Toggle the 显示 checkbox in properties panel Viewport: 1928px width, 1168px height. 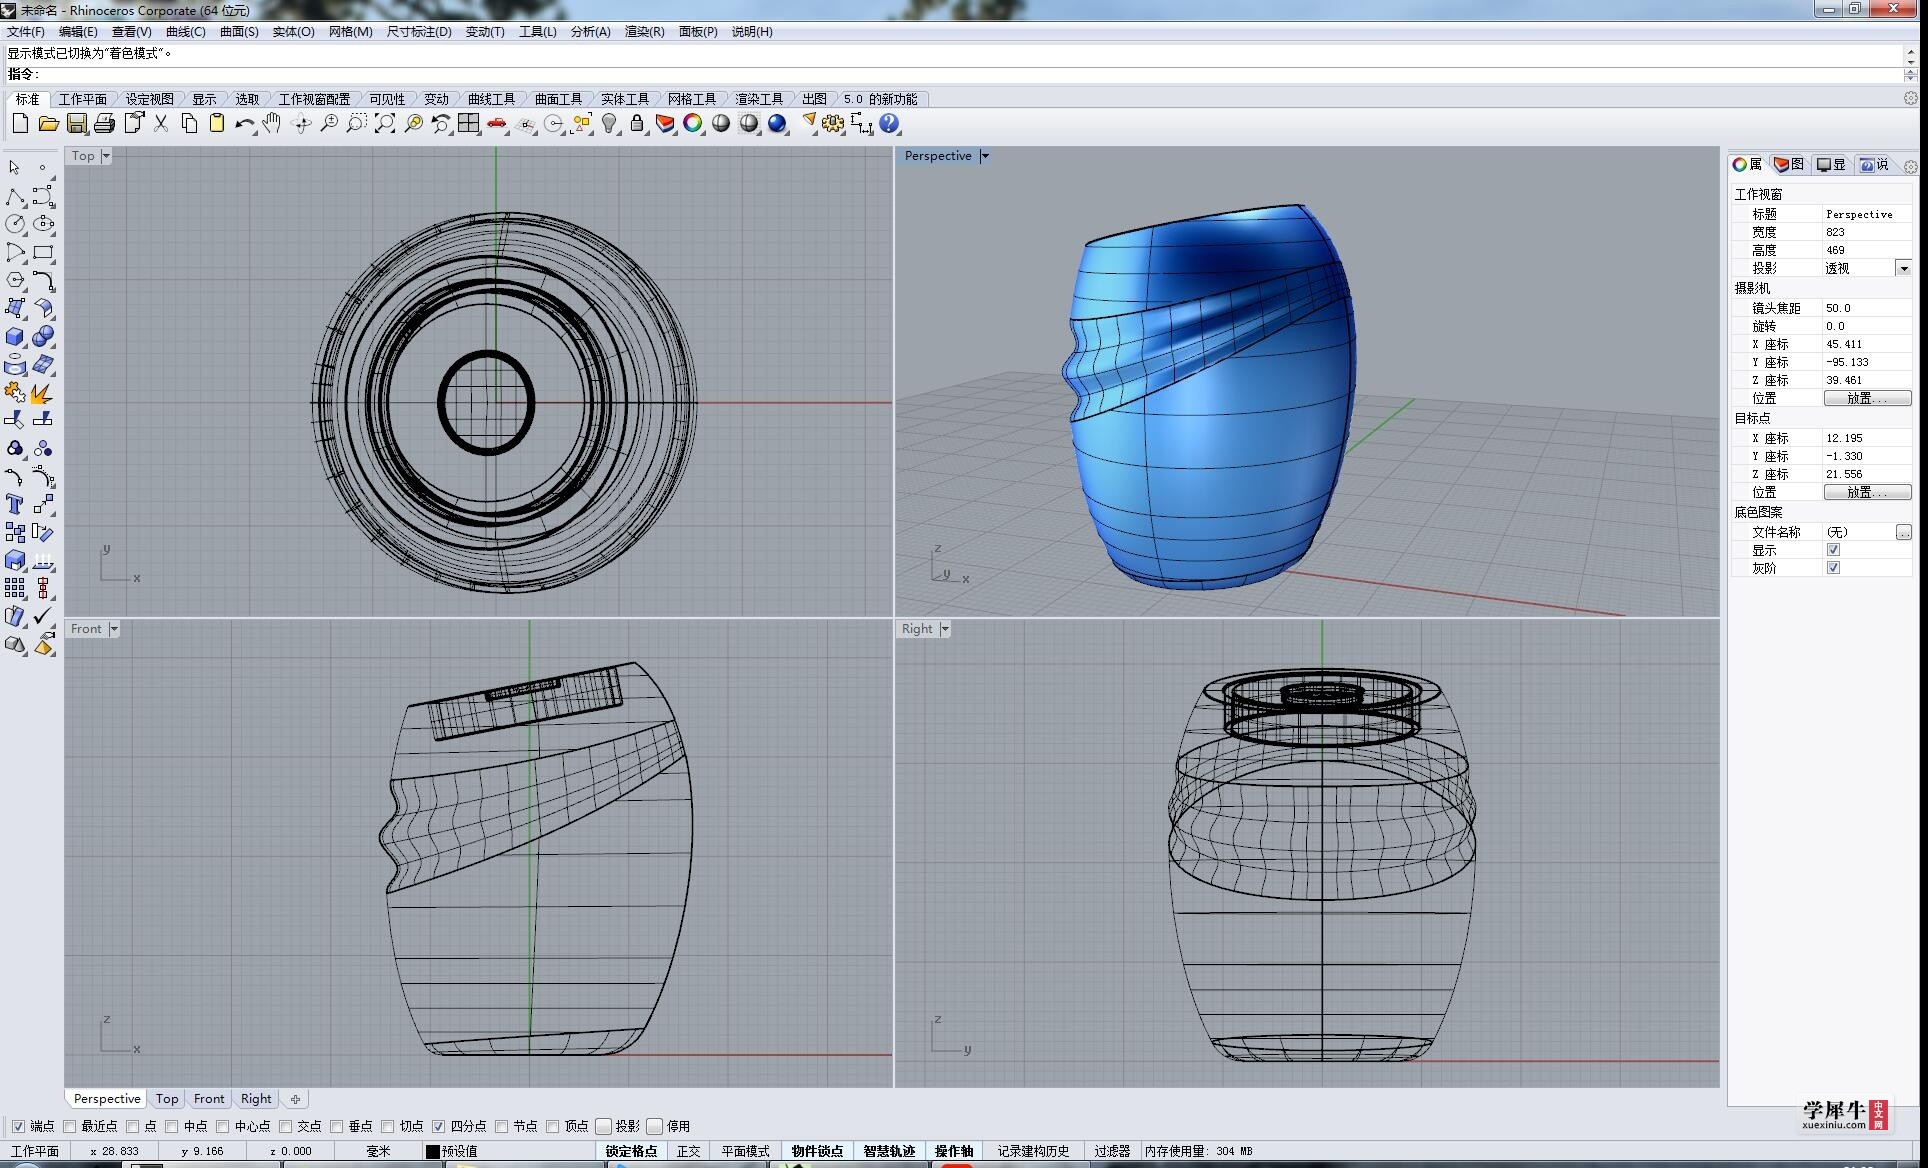tap(1833, 550)
